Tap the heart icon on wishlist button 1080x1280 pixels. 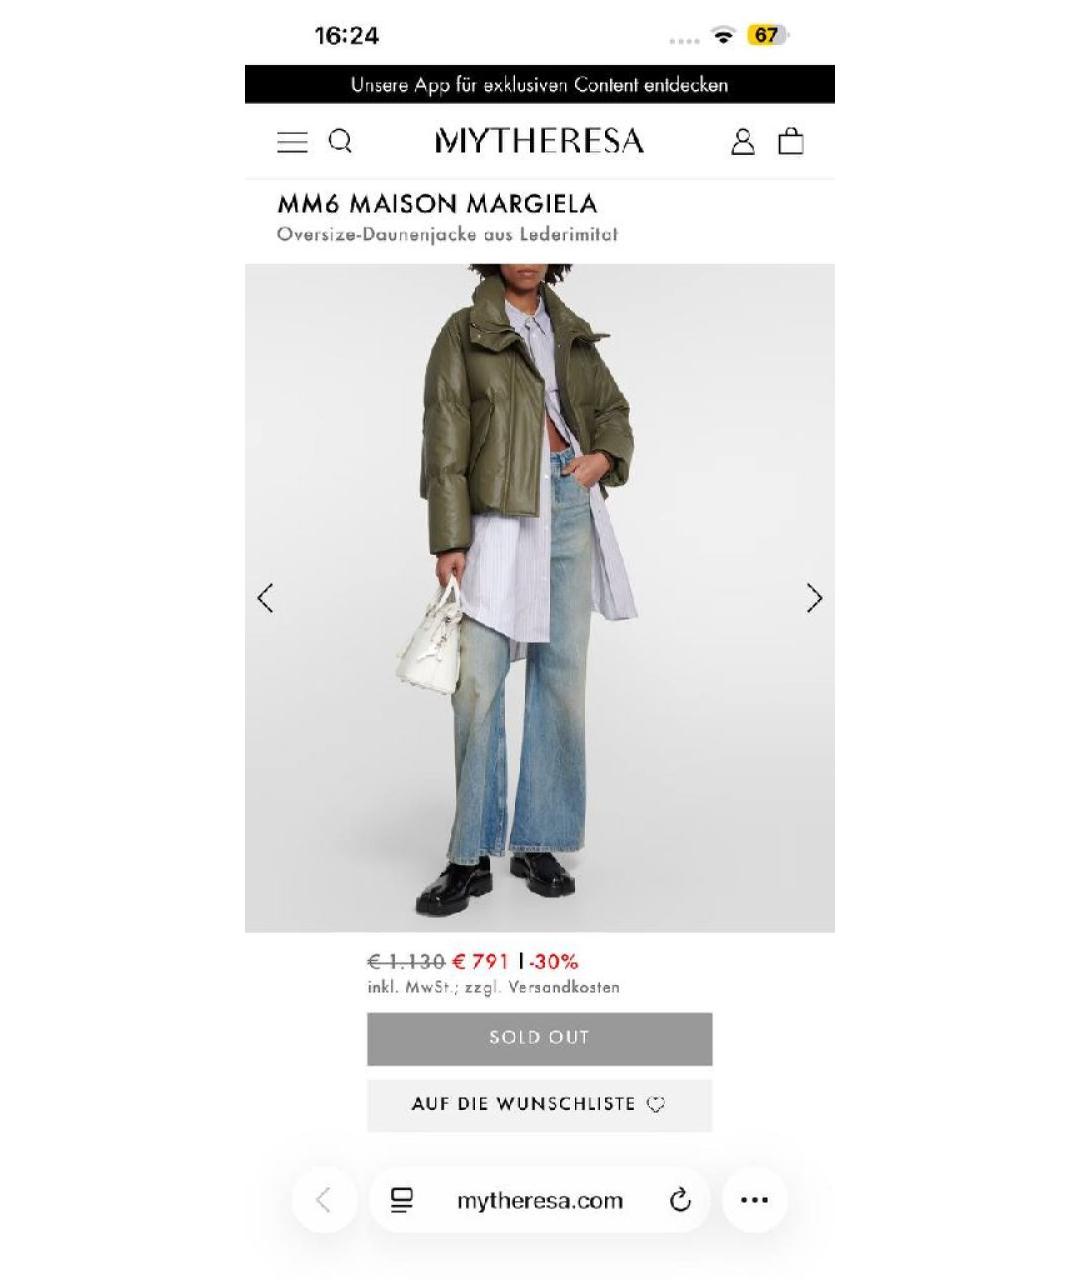coord(656,1105)
